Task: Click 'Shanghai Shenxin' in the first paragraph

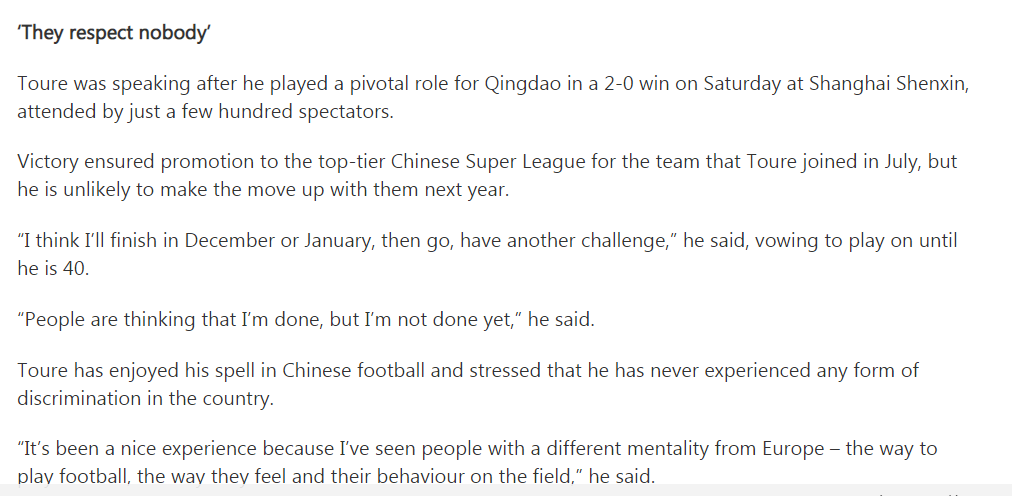Action: (888, 84)
